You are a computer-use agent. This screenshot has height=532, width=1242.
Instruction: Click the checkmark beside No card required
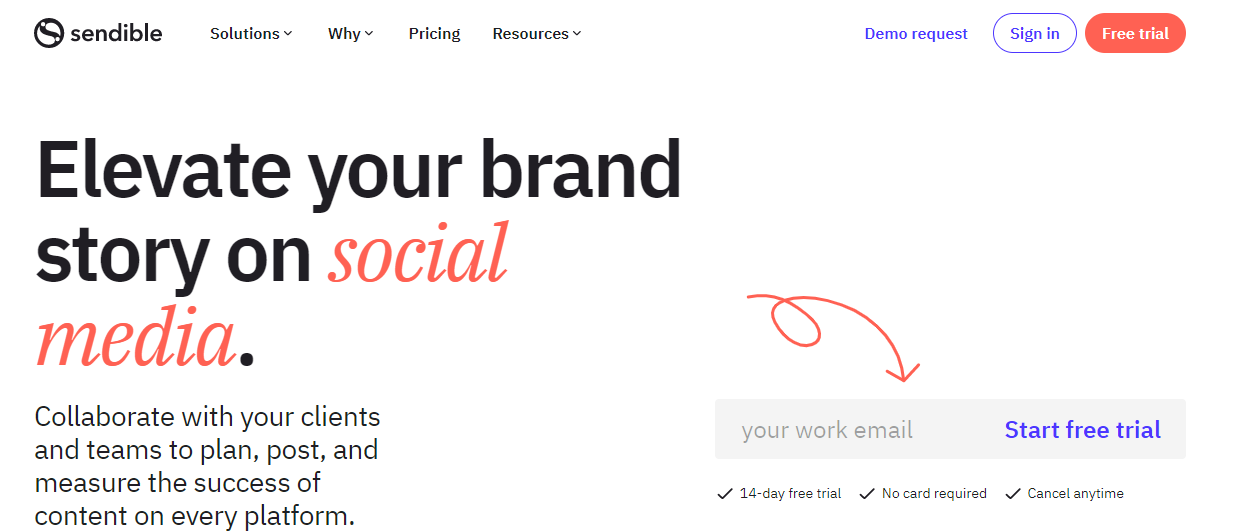click(x=867, y=493)
